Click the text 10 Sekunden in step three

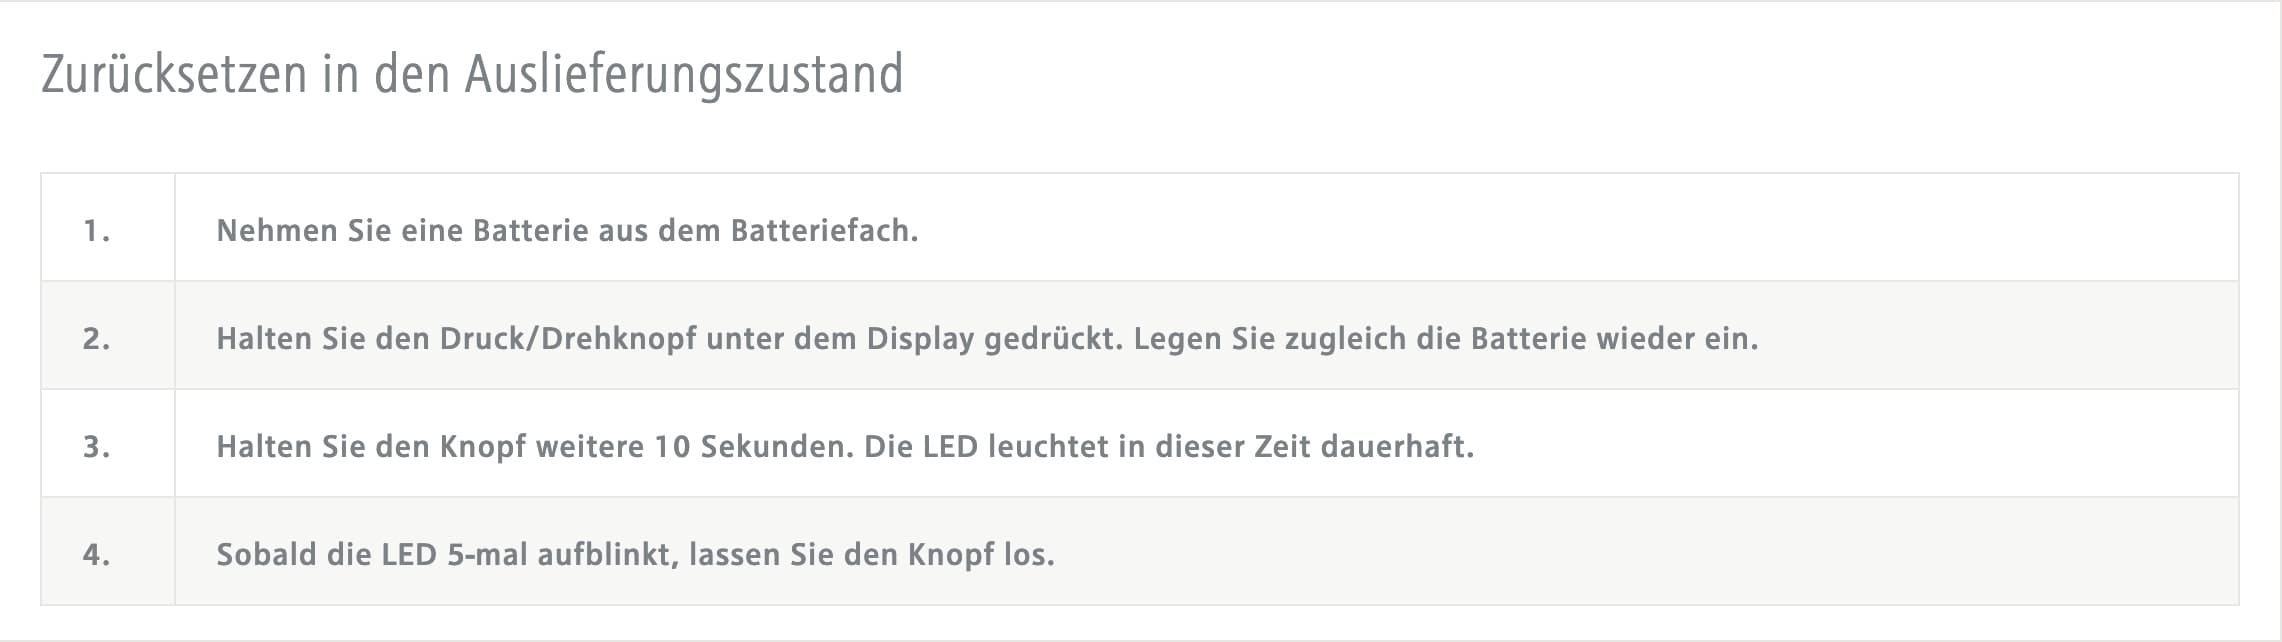754,447
